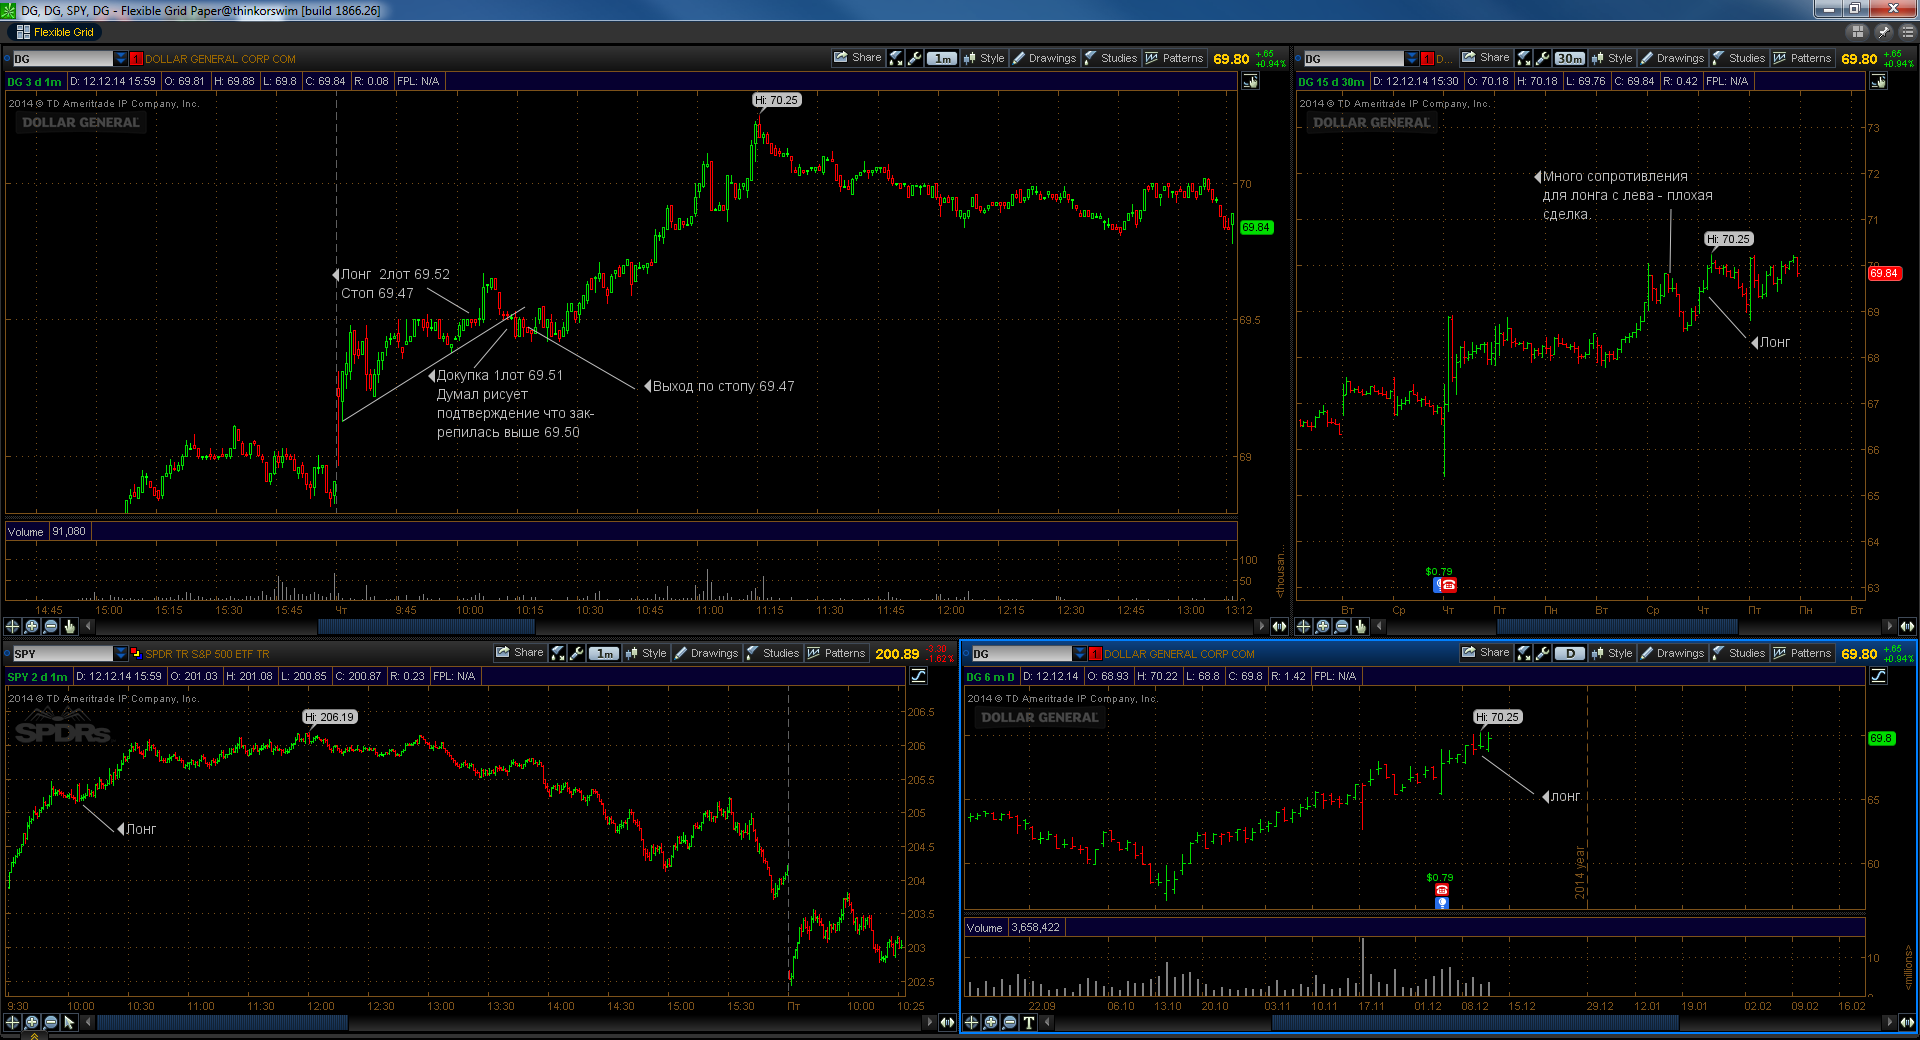
Task: Click scrollbar thumb under DG daily chart
Action: pyautogui.click(x=1475, y=1022)
